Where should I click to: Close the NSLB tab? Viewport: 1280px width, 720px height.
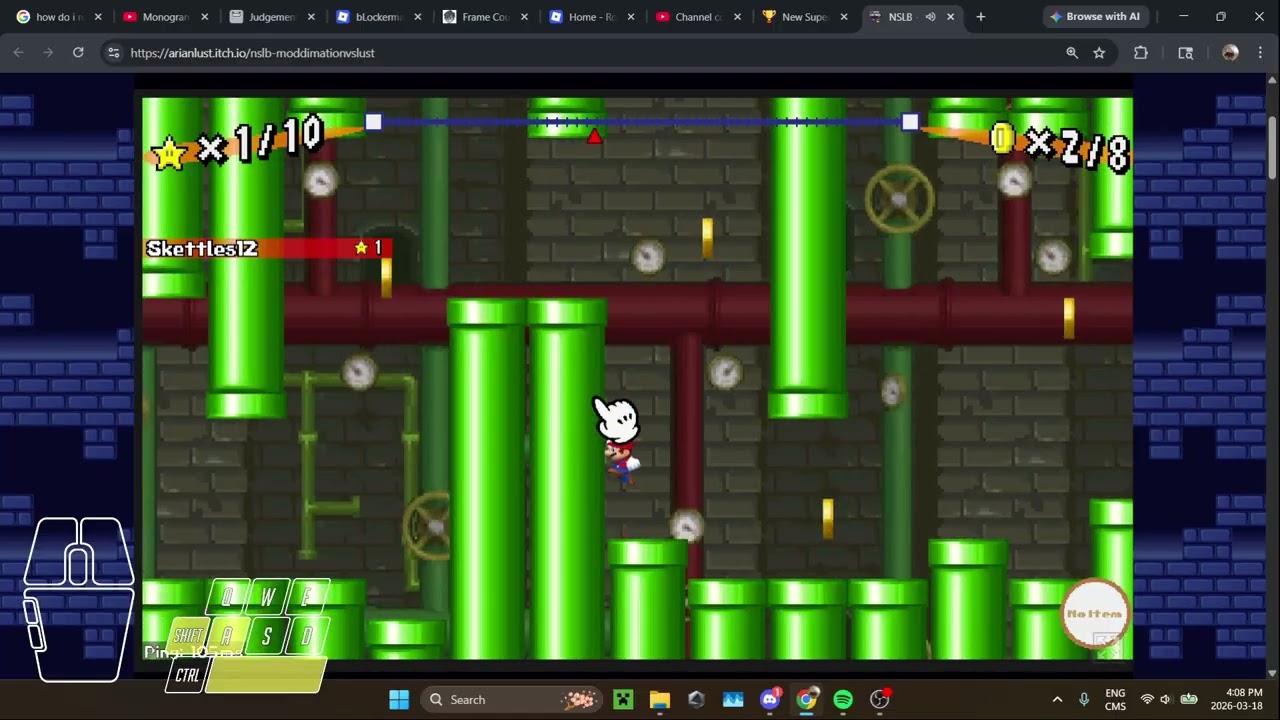(x=951, y=17)
